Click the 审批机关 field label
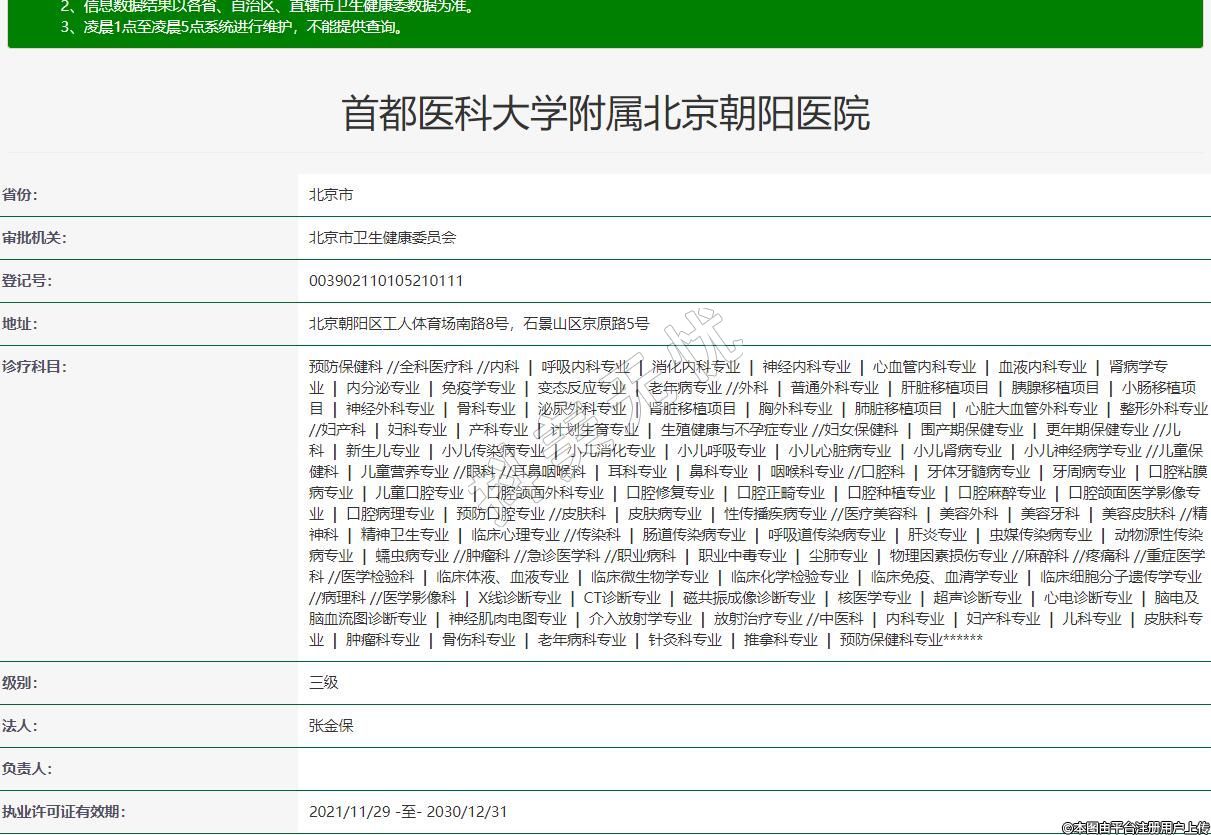This screenshot has height=835, width=1211. click(34, 238)
